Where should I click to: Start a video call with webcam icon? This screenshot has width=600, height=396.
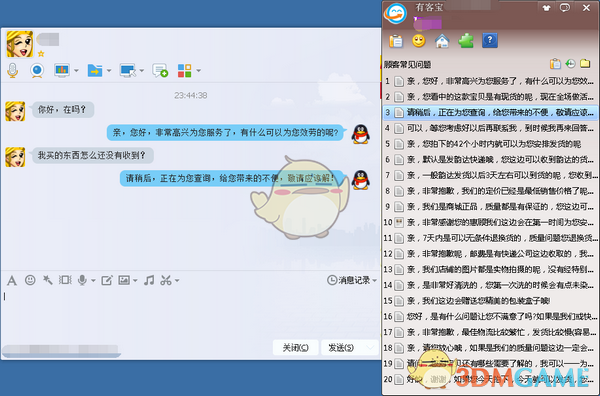(37, 70)
